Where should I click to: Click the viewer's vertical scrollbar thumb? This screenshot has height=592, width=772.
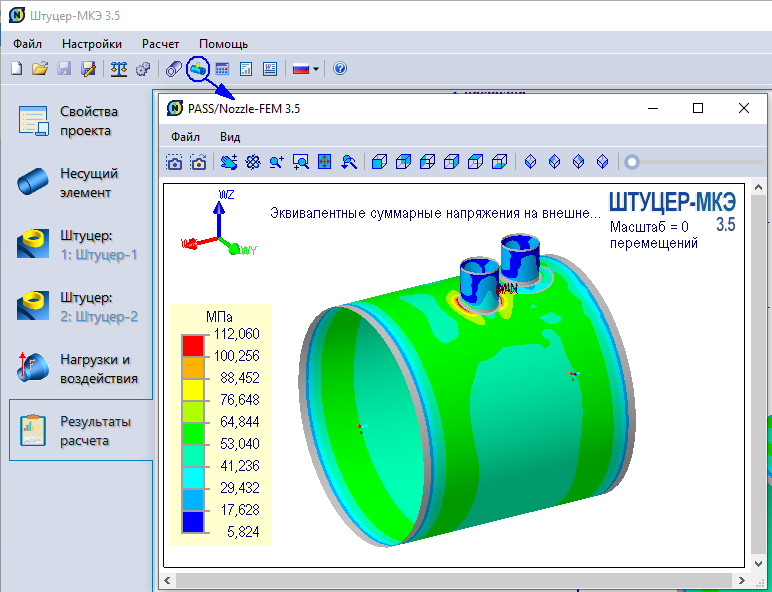click(758, 374)
